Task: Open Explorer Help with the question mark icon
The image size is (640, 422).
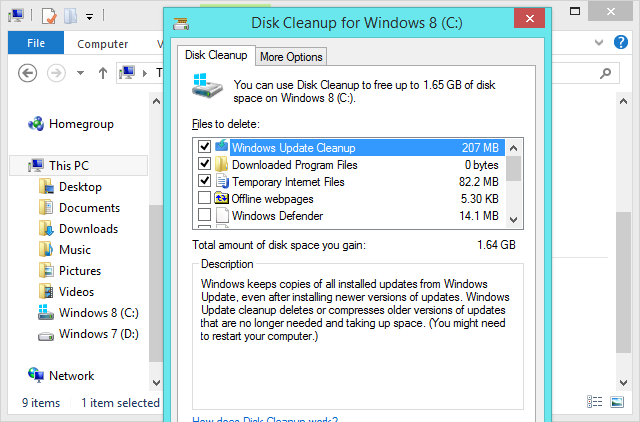Action: click(621, 42)
